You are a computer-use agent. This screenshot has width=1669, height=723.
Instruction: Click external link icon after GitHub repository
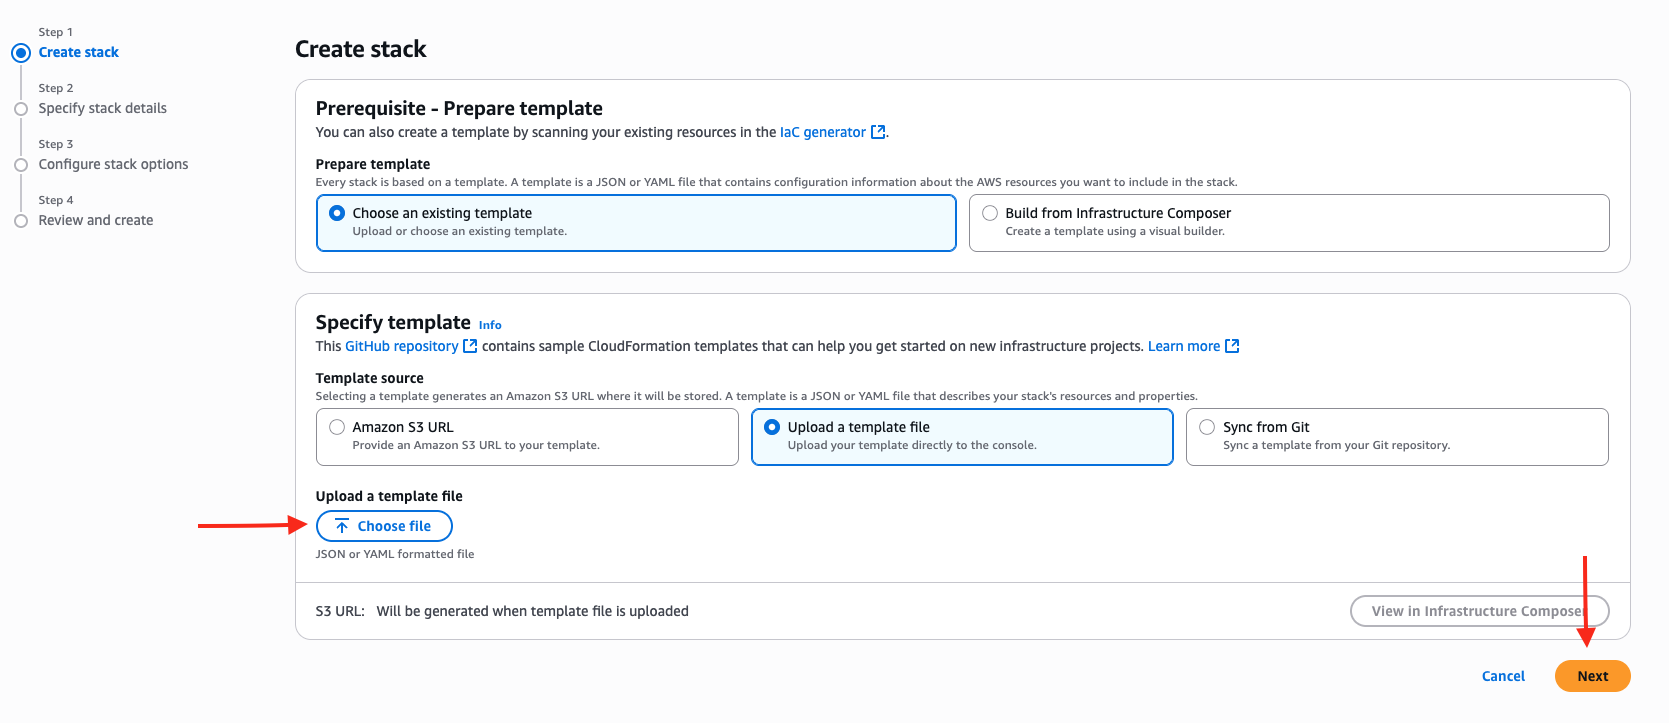pyautogui.click(x=470, y=346)
